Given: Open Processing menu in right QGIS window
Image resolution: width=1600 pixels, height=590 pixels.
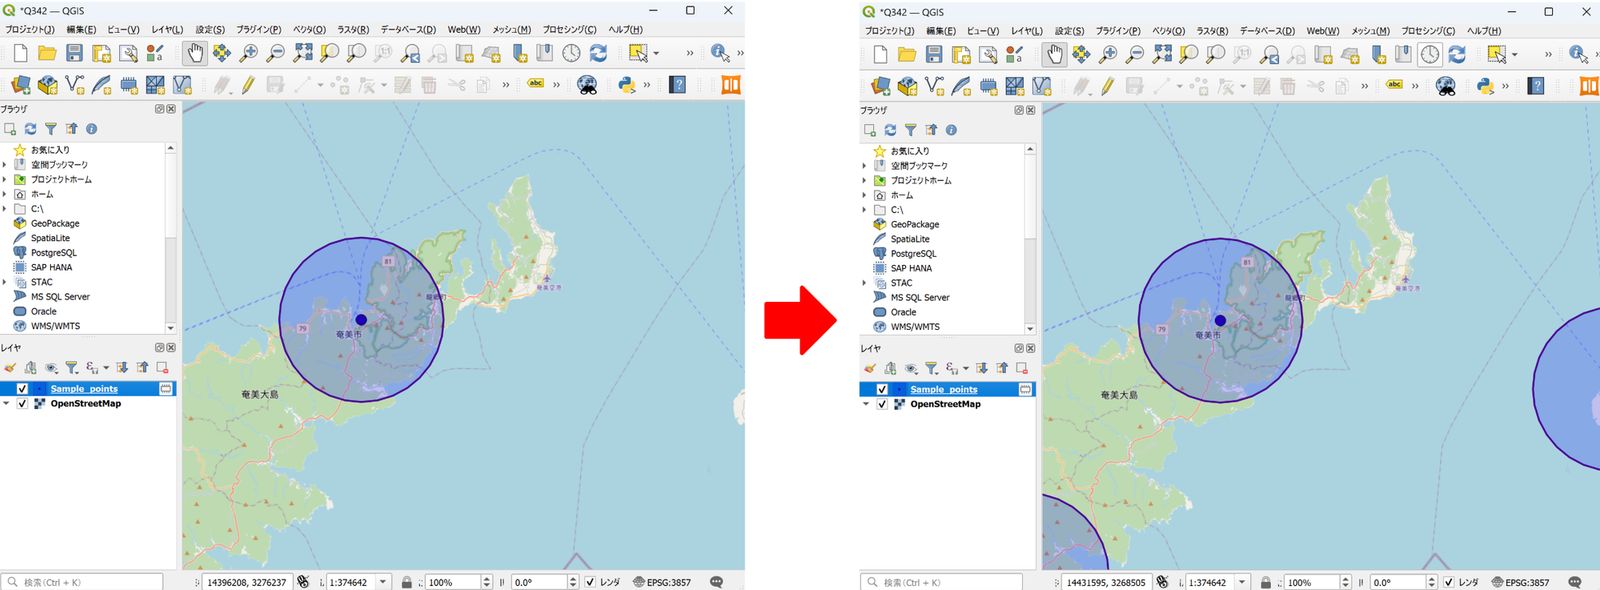Looking at the screenshot, I should tap(1429, 31).
